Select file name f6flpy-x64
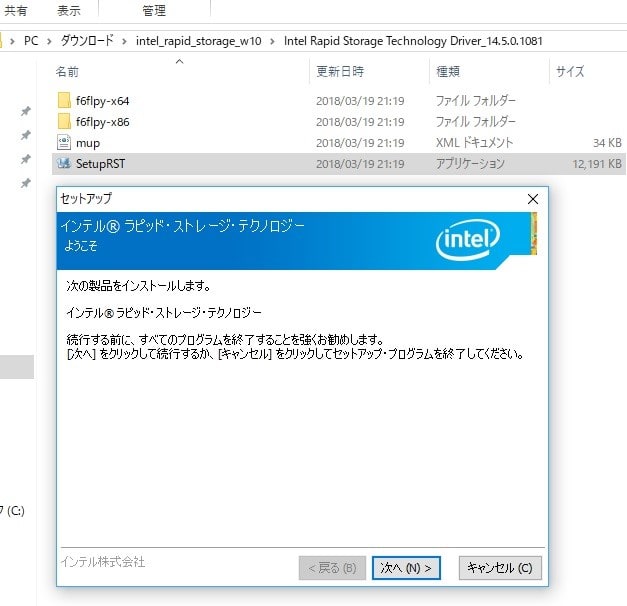Screen dimensions: 627x606 pos(103,101)
